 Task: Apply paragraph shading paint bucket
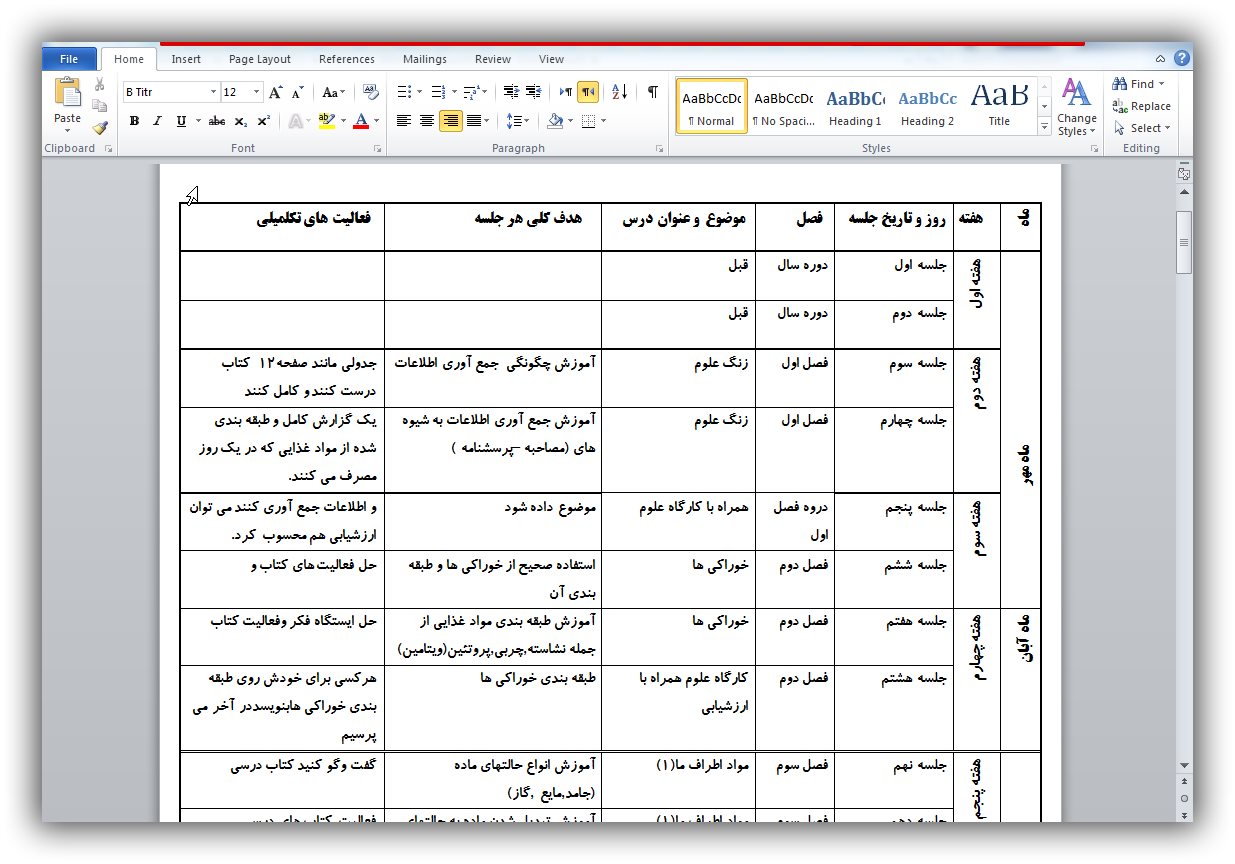[x=555, y=121]
